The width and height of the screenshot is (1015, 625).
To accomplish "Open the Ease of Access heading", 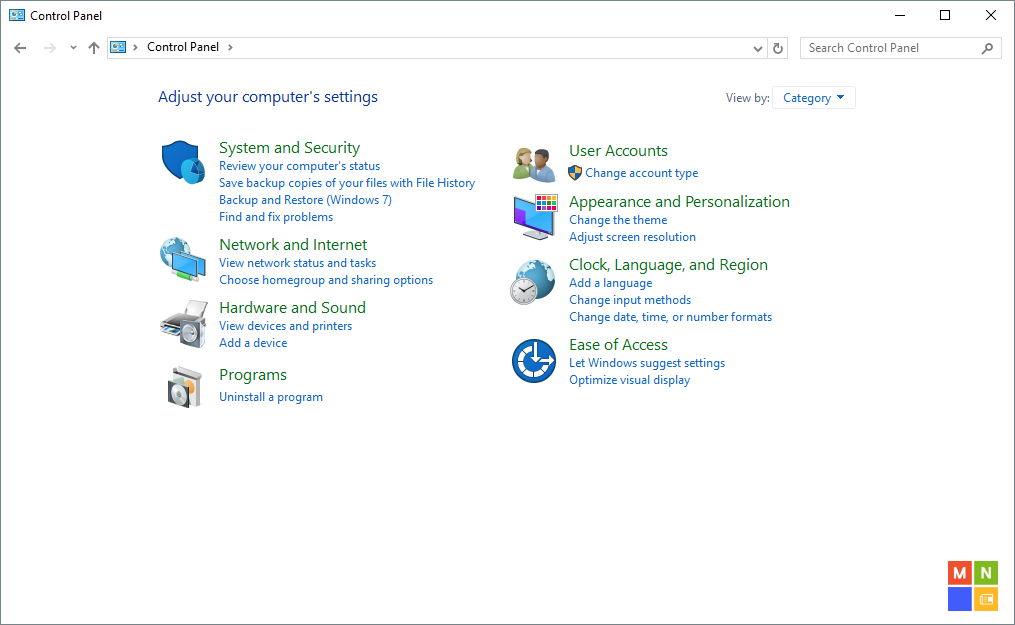I will pos(618,344).
